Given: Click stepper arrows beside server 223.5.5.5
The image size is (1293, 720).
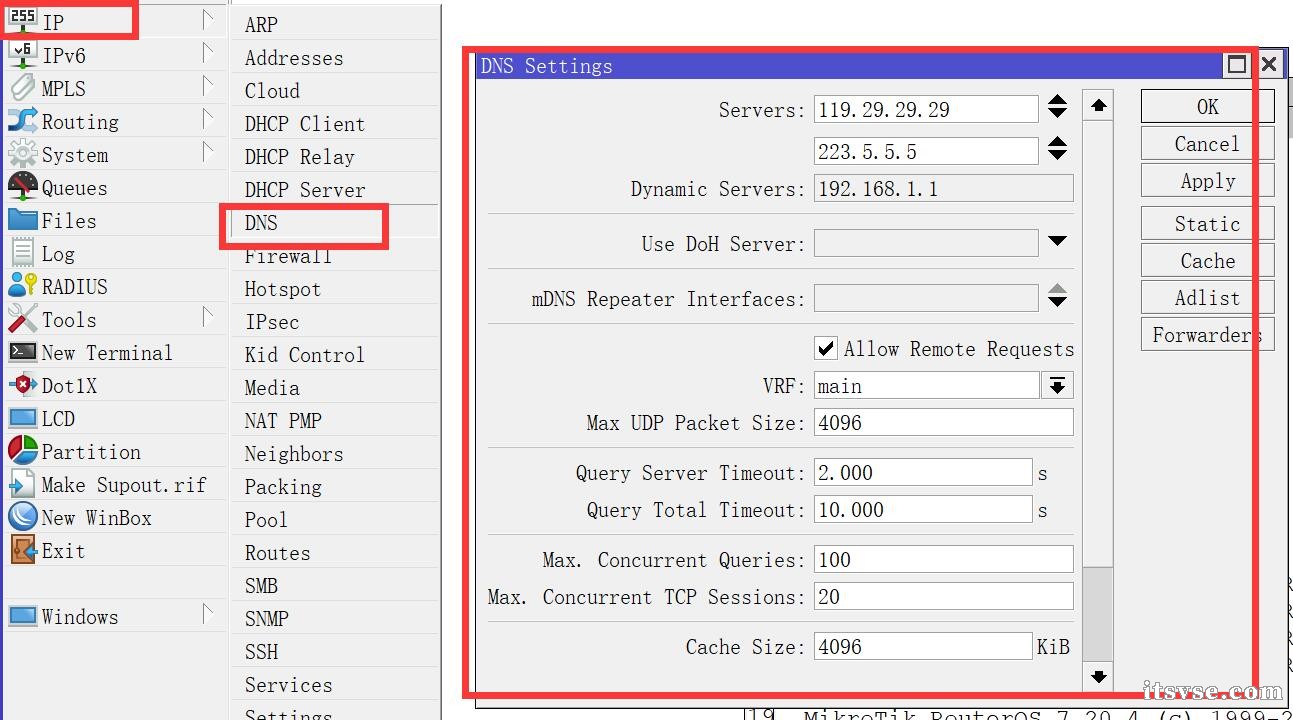Looking at the screenshot, I should click(x=1057, y=150).
